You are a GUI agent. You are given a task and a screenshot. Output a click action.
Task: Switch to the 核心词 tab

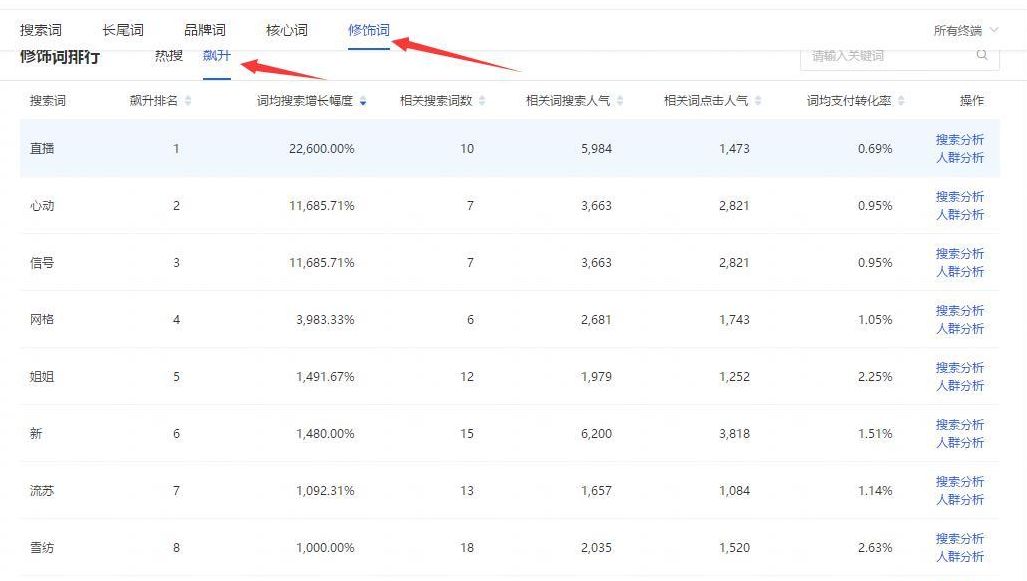[x=285, y=30]
